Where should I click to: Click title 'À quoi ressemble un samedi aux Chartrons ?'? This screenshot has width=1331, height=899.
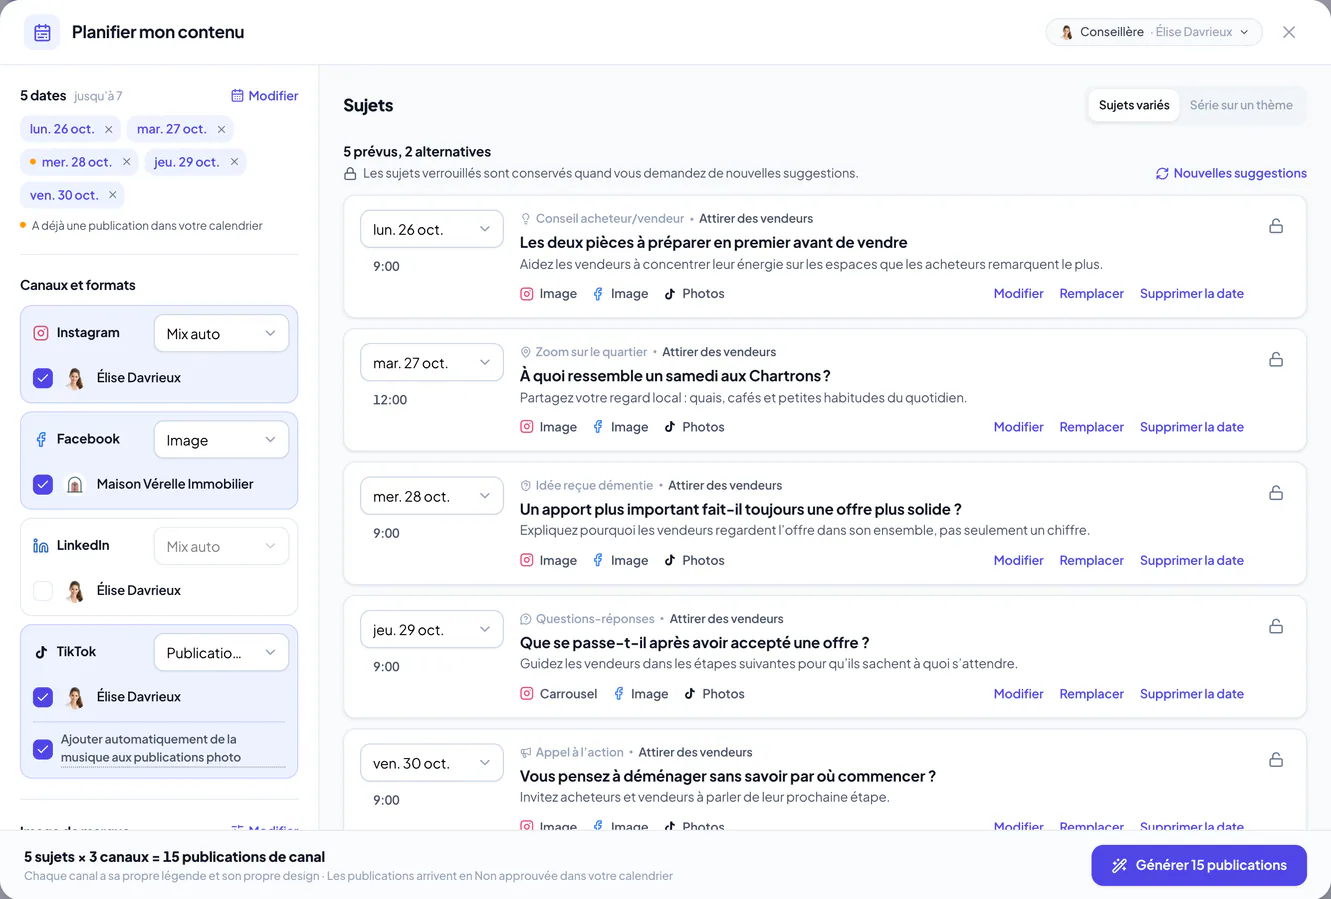pos(675,376)
